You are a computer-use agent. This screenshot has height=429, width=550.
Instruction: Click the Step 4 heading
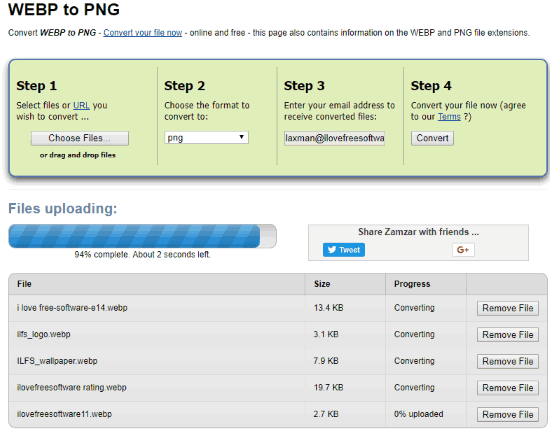point(431,86)
